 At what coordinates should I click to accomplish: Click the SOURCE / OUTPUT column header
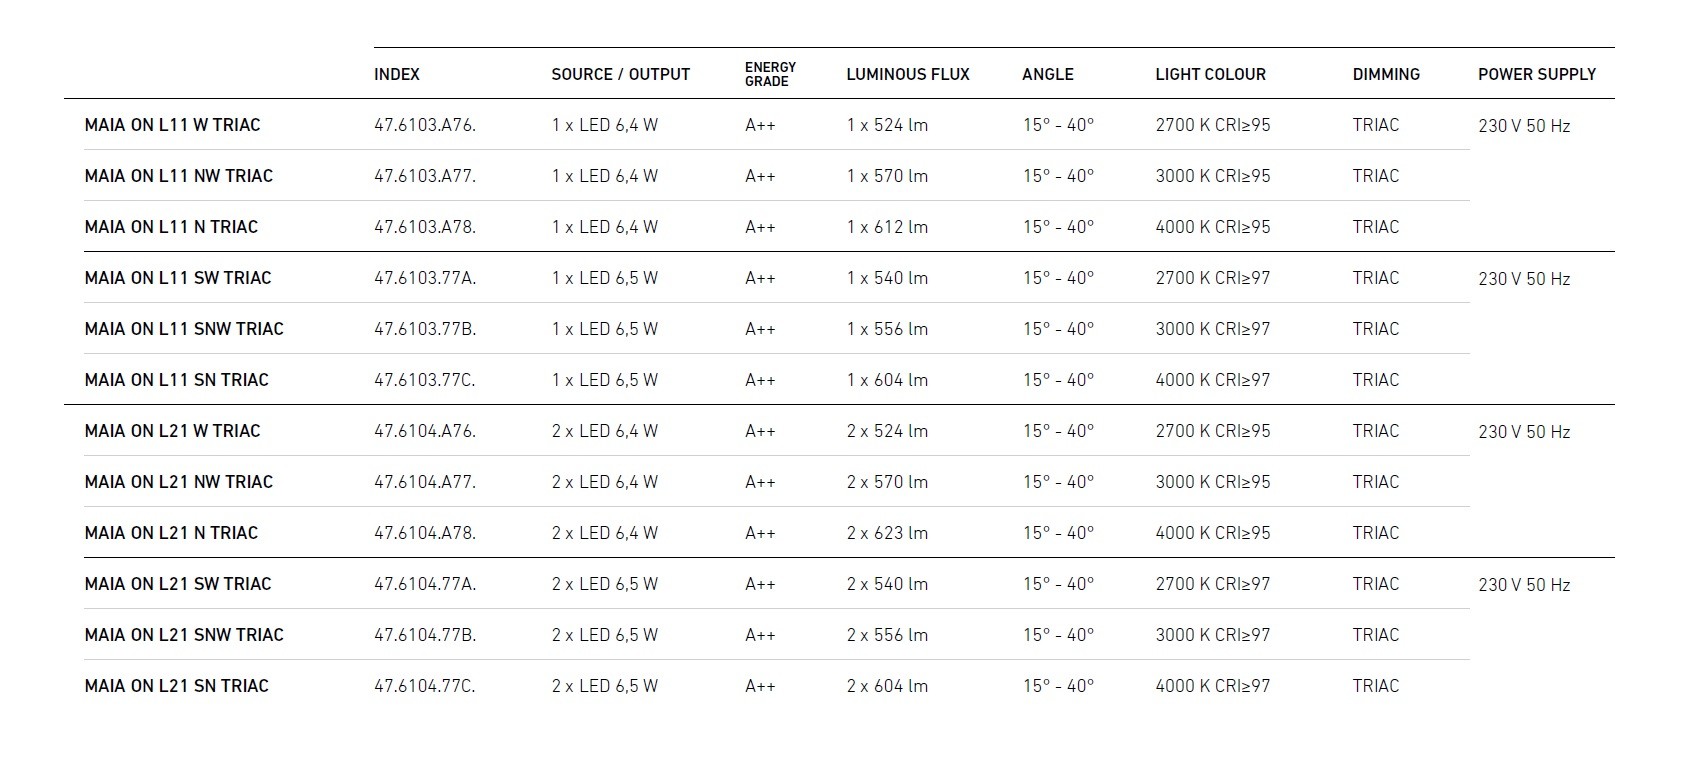coord(620,74)
